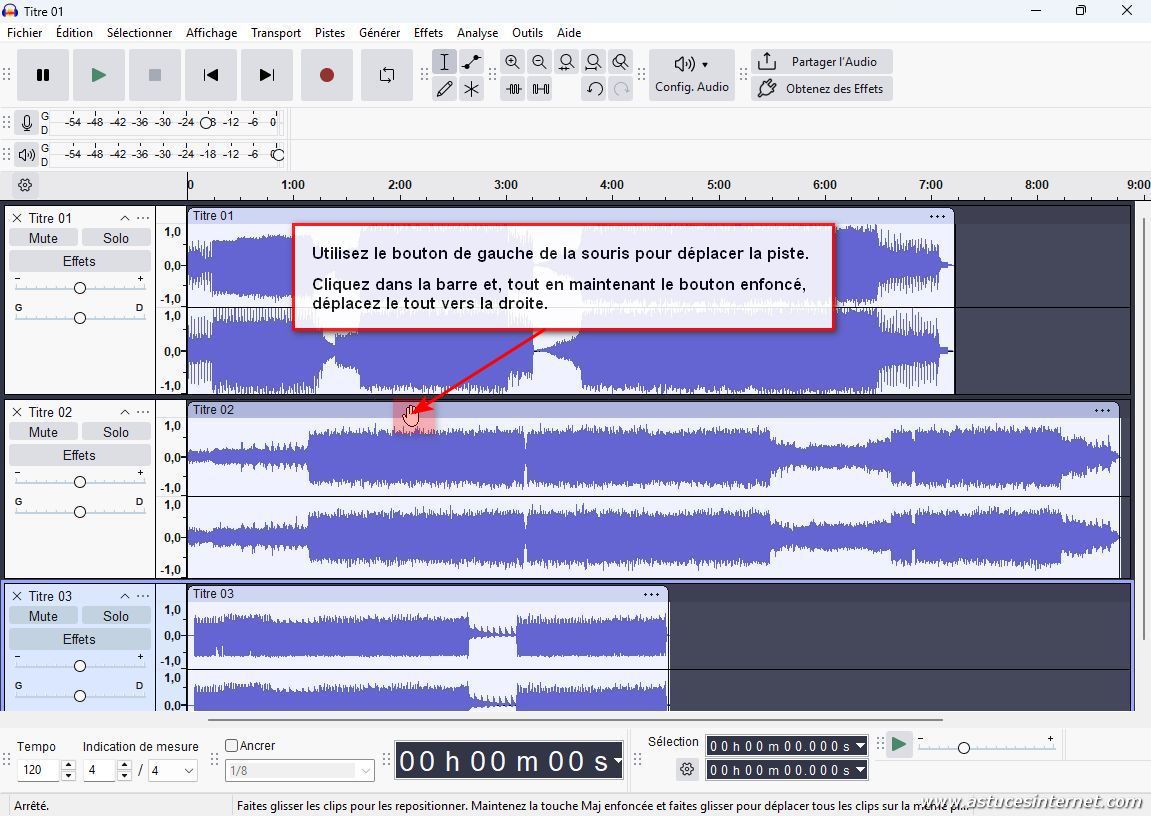1151x816 pixels.
Task: Click the Zoom In magnifier
Action: [512, 62]
